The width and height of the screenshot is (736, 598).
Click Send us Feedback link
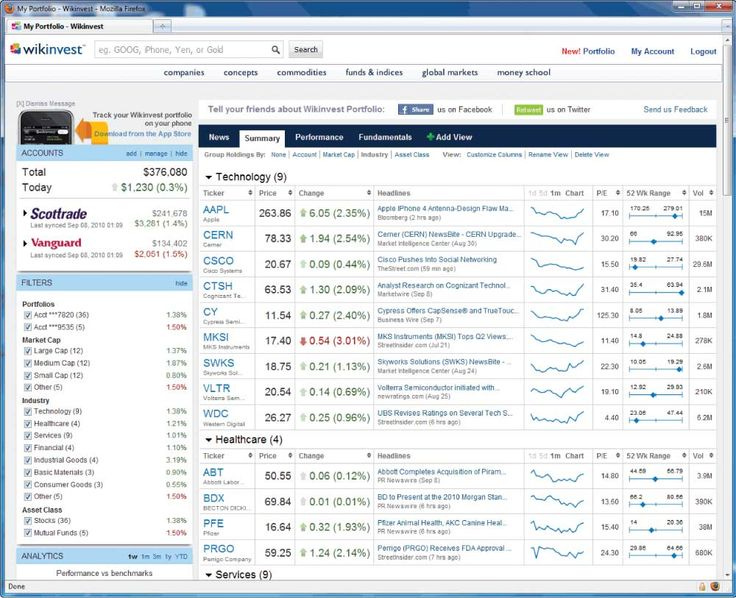(675, 109)
